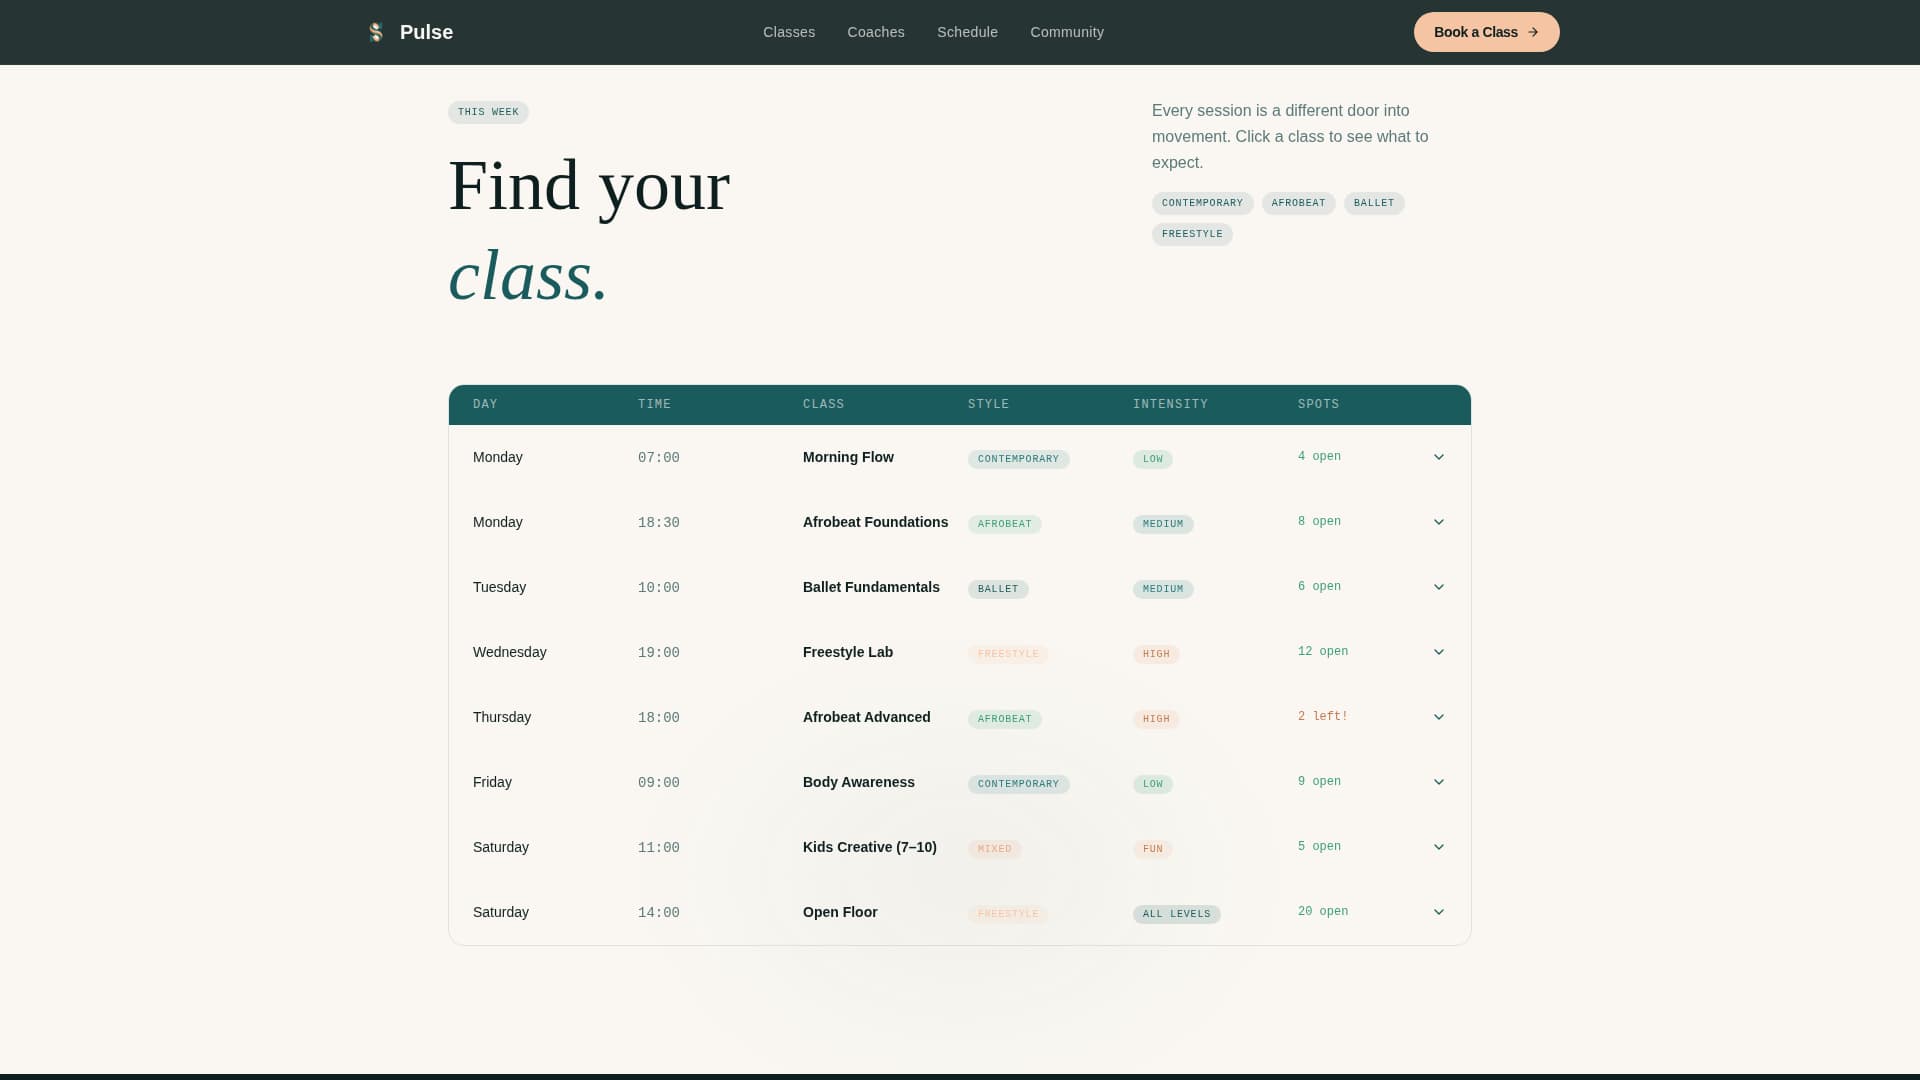Go to the Coaches nav item
This screenshot has height=1080, width=1920.
click(876, 32)
